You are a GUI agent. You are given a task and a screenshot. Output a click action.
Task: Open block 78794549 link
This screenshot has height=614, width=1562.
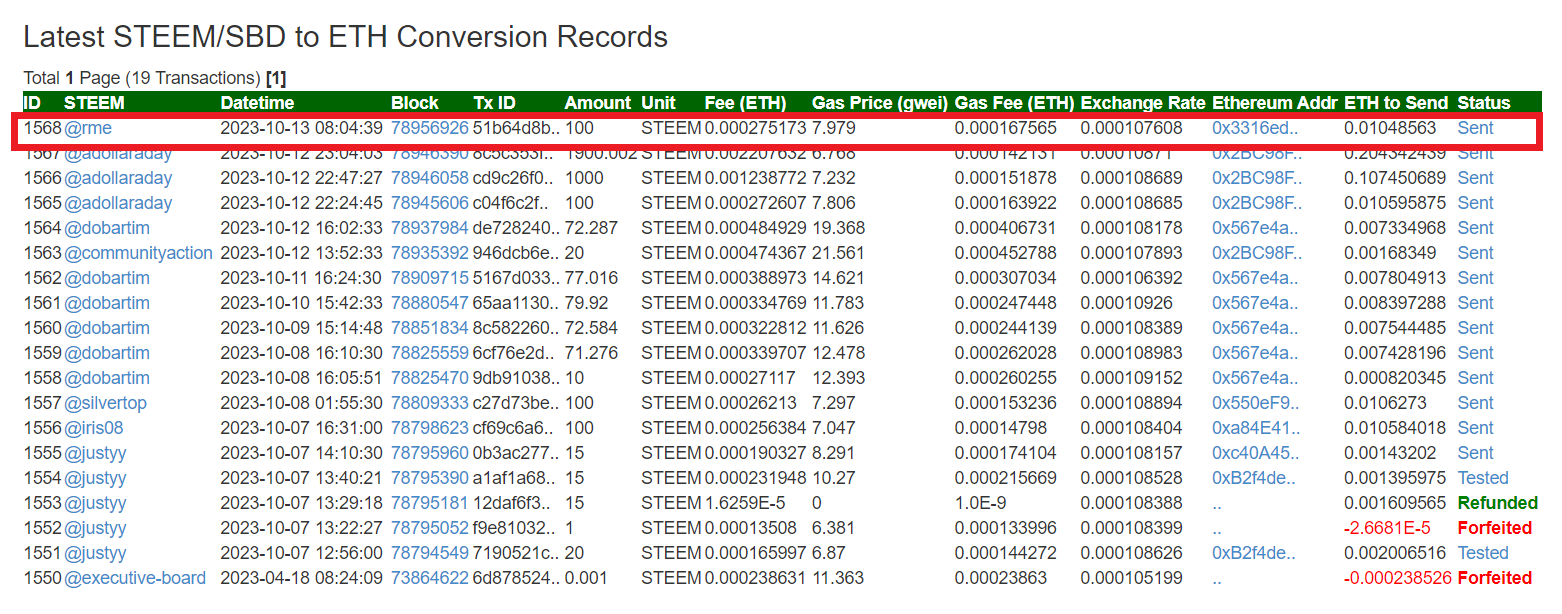point(430,553)
